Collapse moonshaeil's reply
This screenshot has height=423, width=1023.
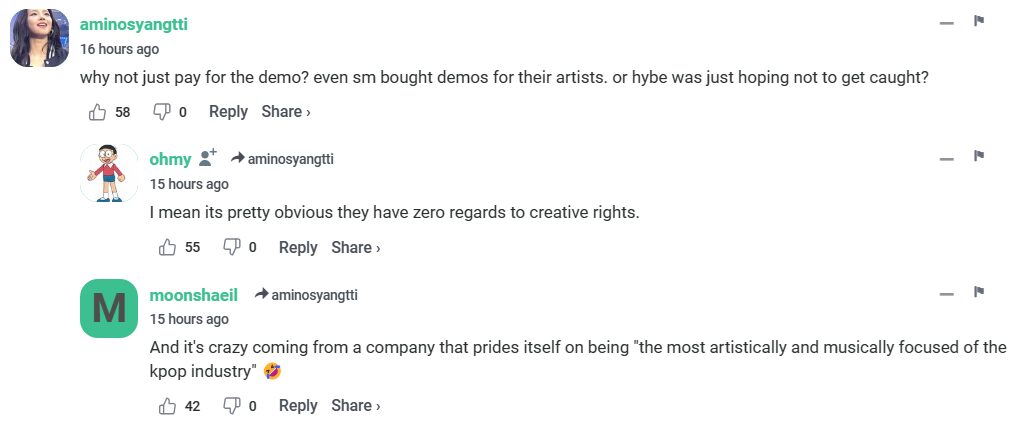pyautogui.click(x=946, y=294)
